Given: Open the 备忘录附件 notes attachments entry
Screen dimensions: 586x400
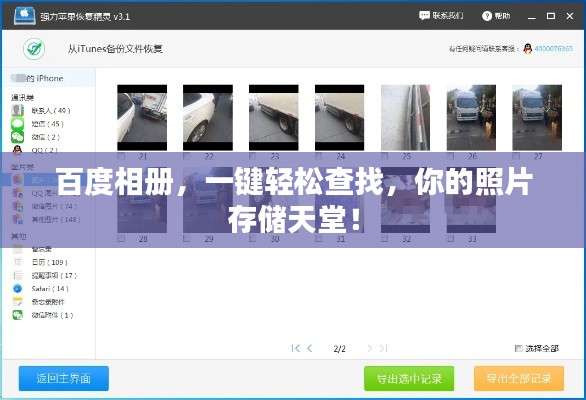Looking at the screenshot, I should point(38,302).
